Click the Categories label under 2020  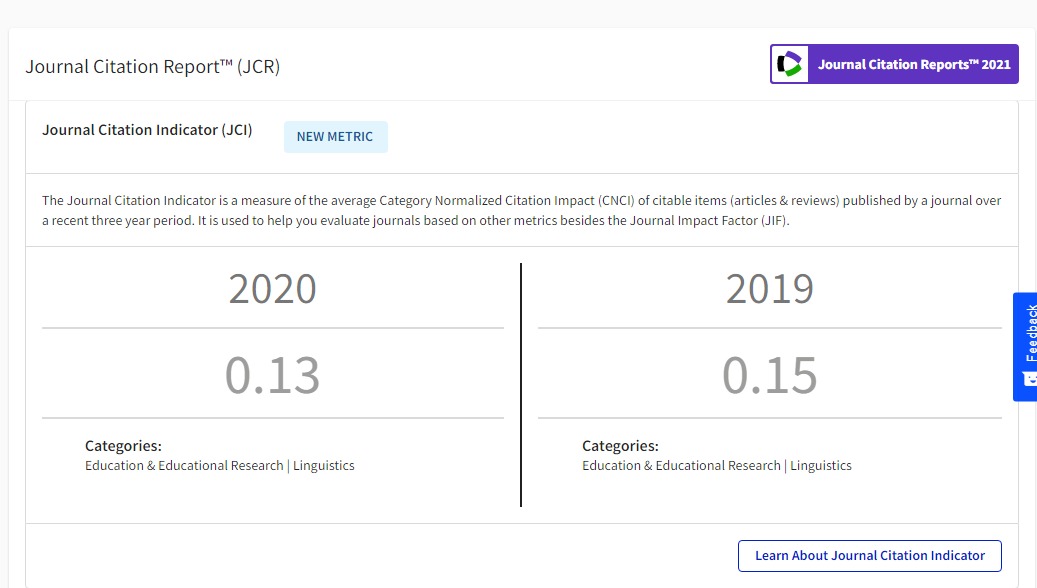point(123,446)
